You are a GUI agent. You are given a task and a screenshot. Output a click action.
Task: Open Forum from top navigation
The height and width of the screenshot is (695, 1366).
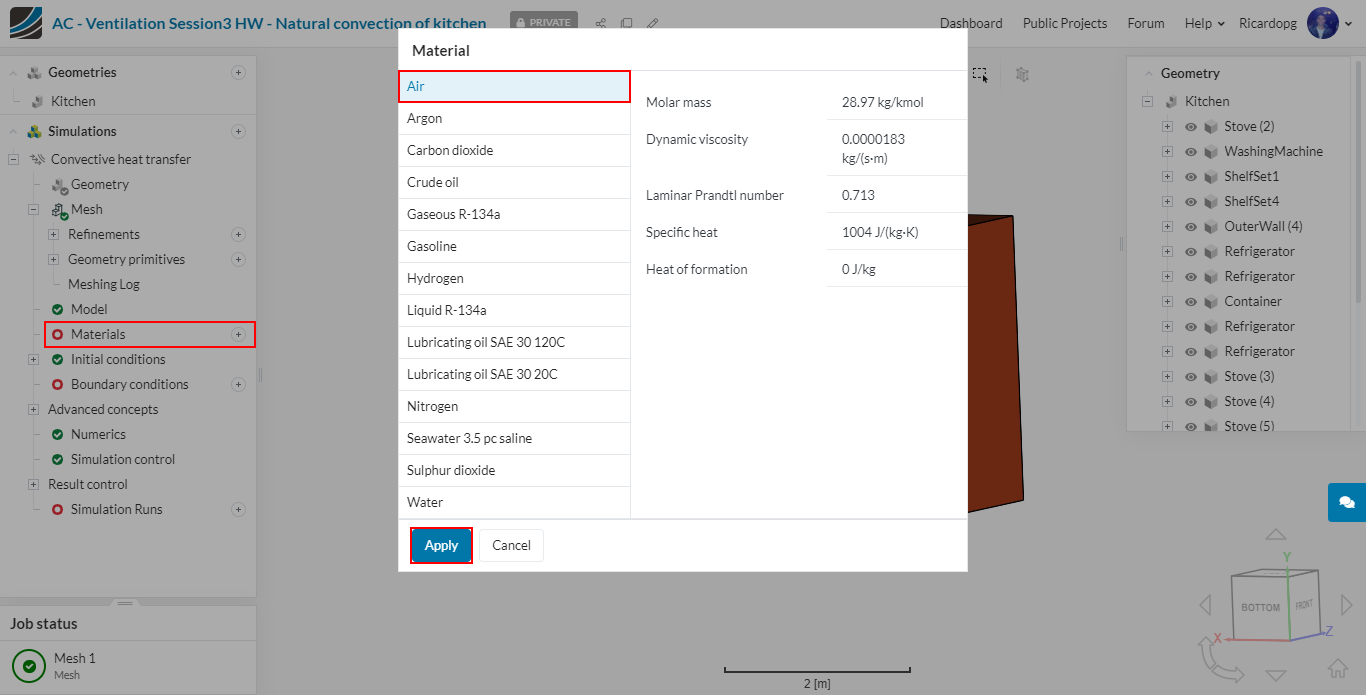[1146, 23]
